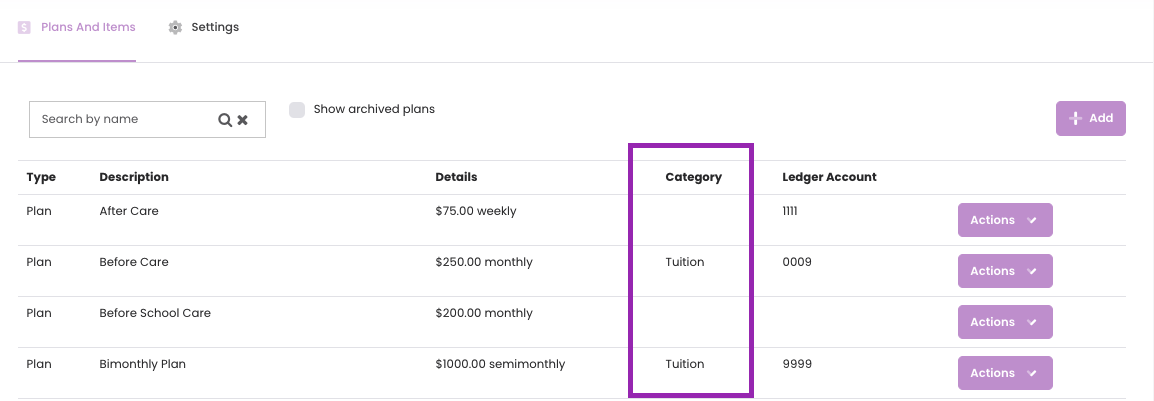Click the magnifying glass search icon

225,119
